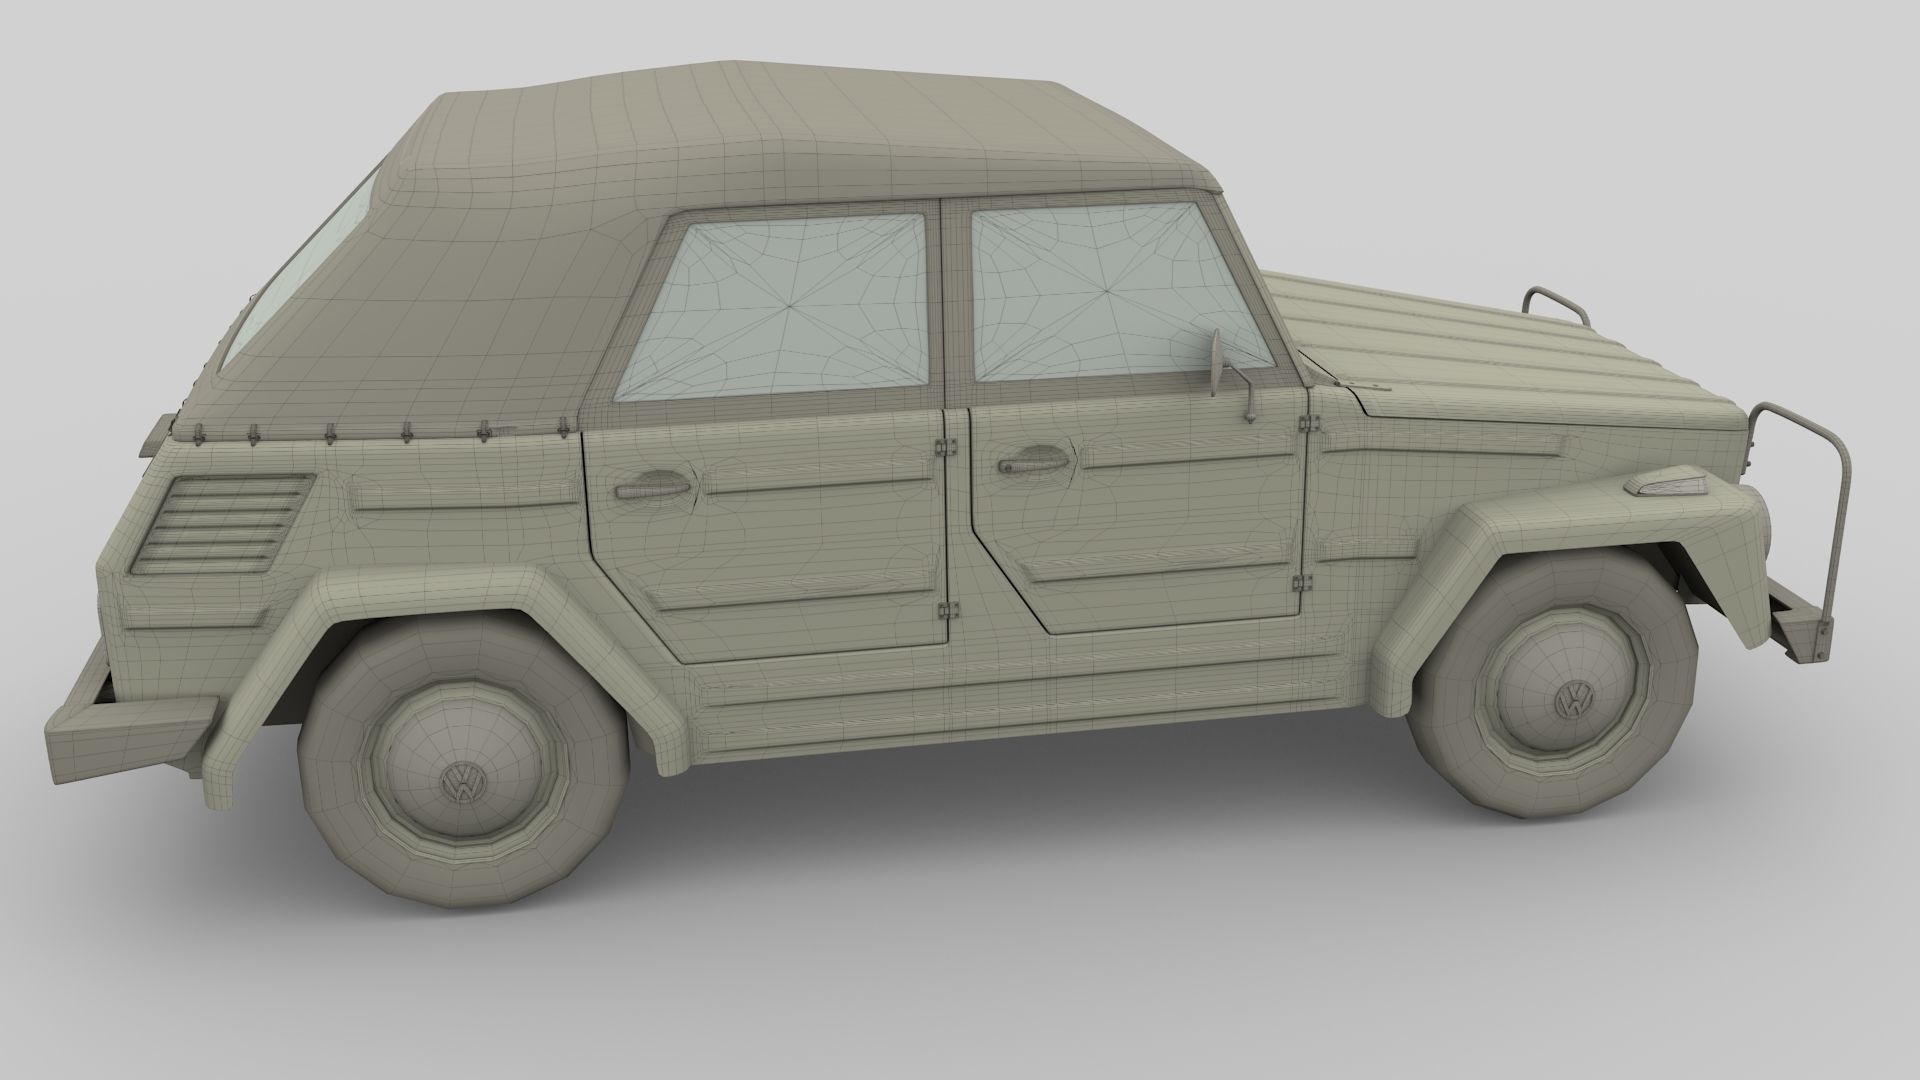Select the front door window glass
1920x1080 pixels.
click(x=1107, y=292)
